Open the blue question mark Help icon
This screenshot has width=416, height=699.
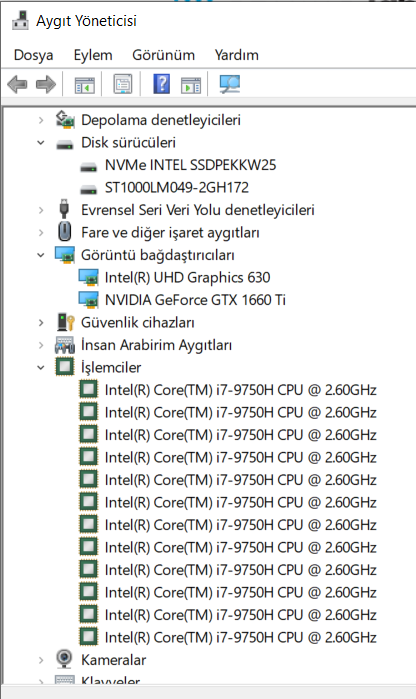(x=161, y=83)
